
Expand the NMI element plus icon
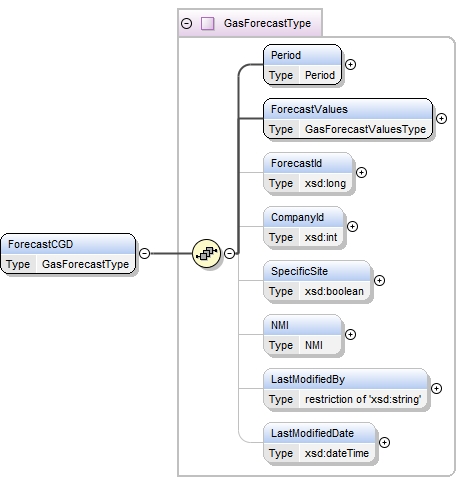(x=350, y=334)
